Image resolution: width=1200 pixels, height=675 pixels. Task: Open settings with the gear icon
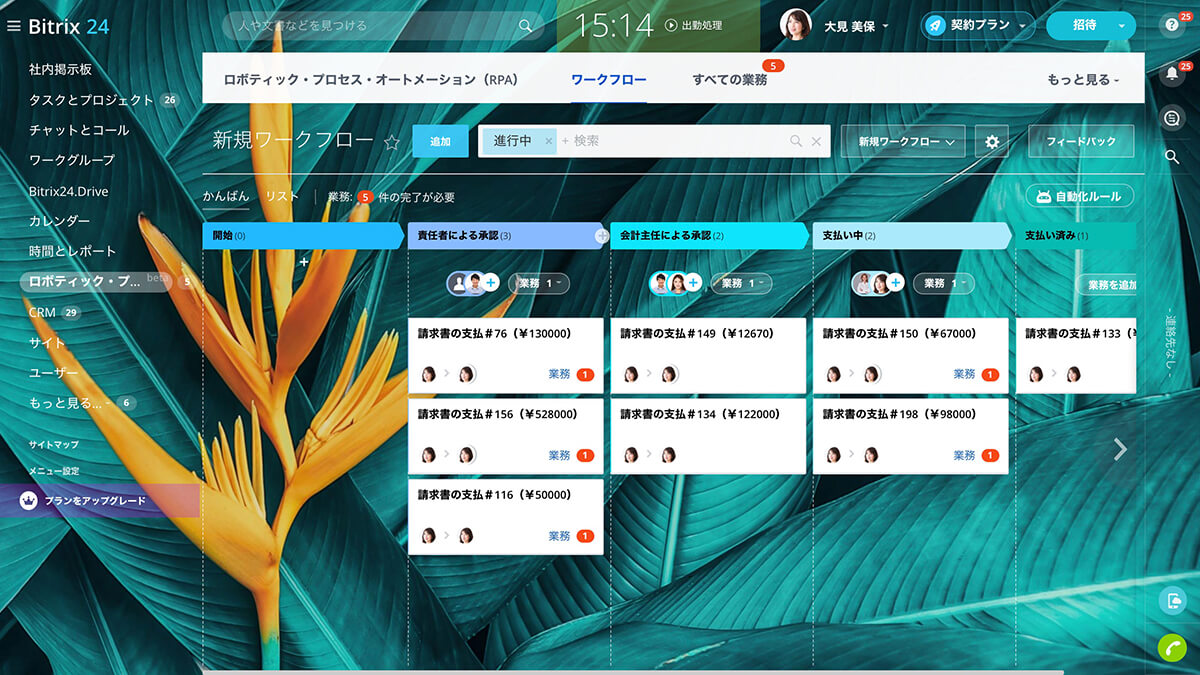point(992,142)
